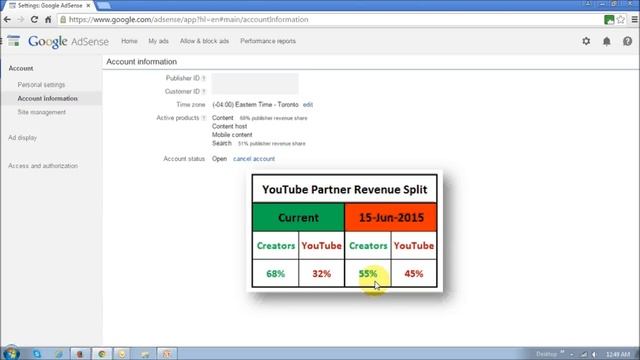Click the green extension icon in address bar
This screenshot has width=640, height=360.
coord(609,20)
